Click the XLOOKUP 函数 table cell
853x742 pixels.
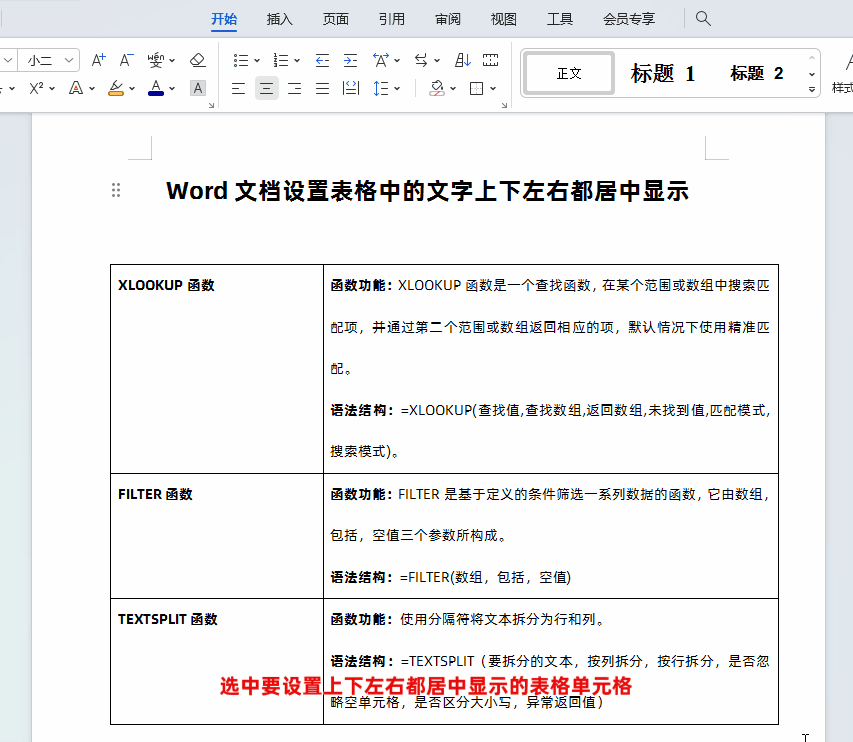217,369
